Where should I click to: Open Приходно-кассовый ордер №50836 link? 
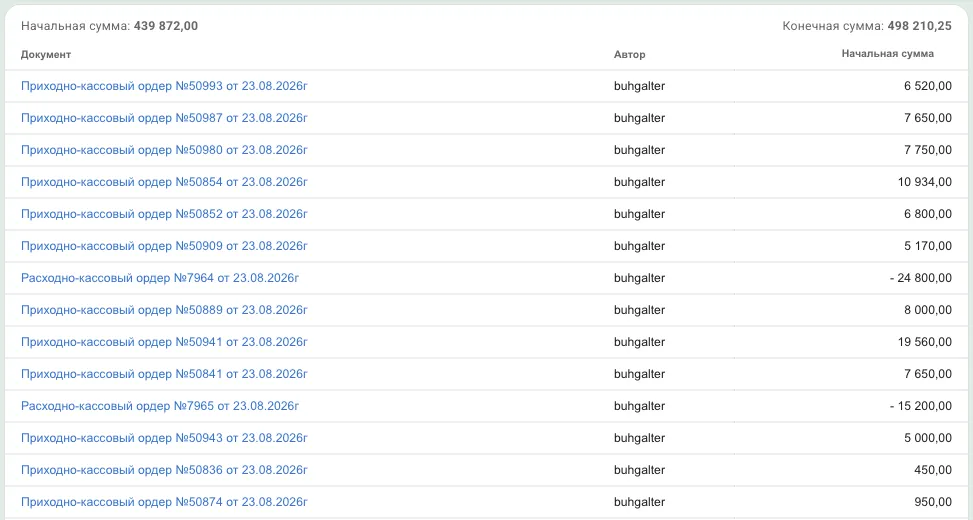[x=164, y=470]
